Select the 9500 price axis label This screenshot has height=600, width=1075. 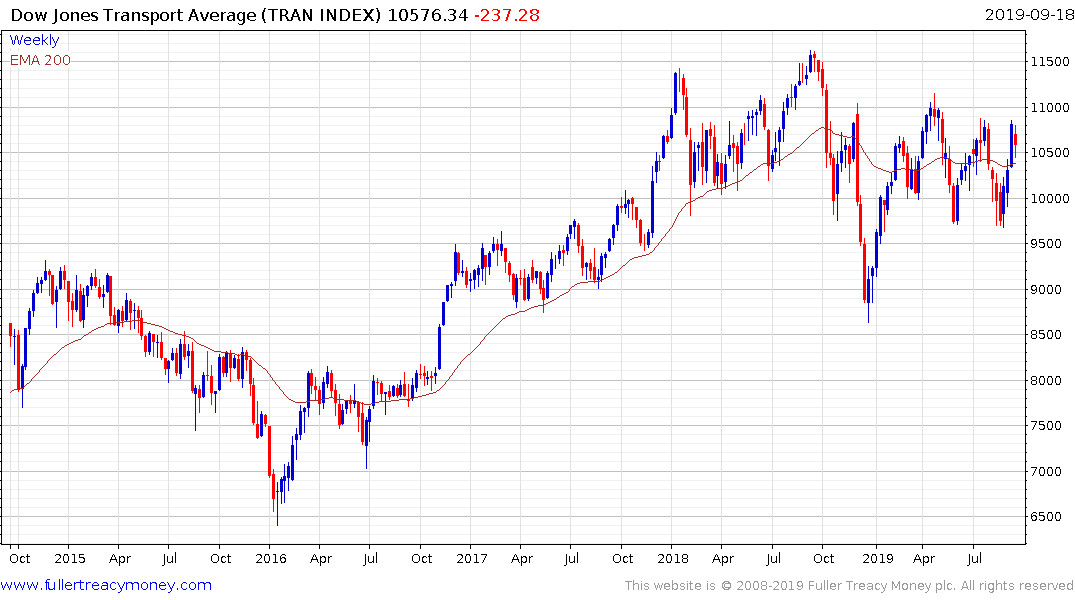point(1046,244)
